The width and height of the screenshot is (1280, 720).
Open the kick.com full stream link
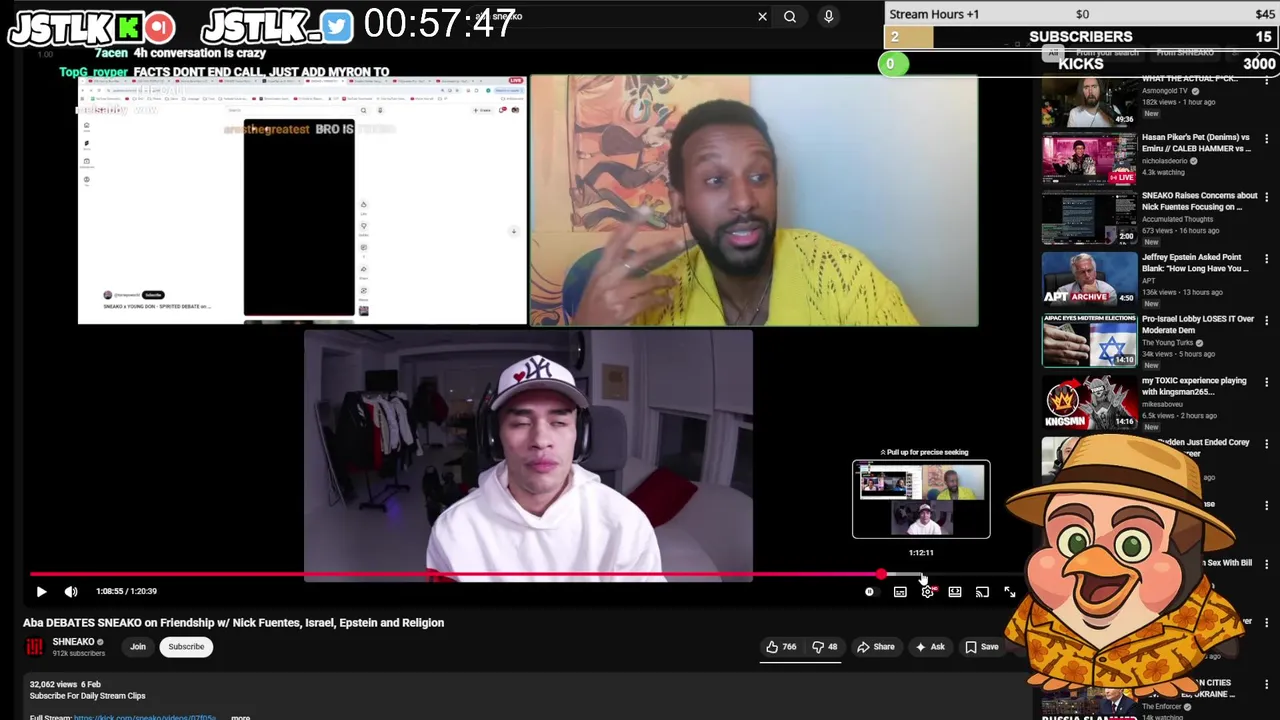click(x=144, y=717)
